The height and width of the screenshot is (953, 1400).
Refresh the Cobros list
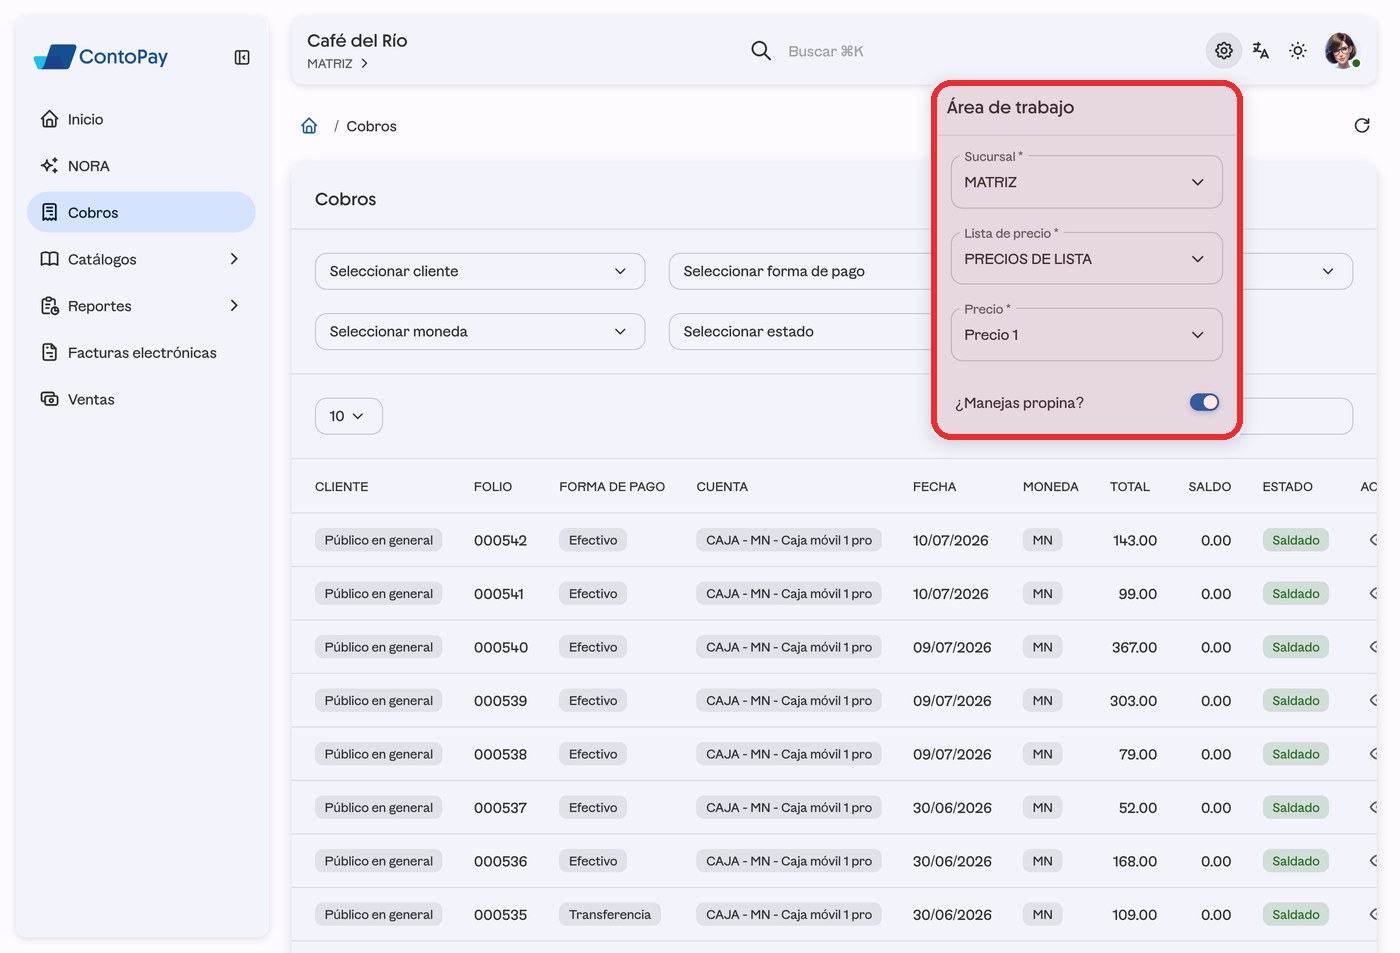click(x=1362, y=126)
